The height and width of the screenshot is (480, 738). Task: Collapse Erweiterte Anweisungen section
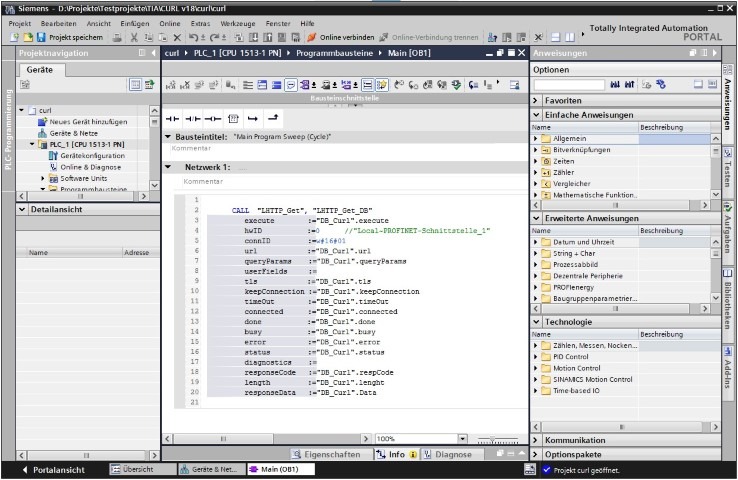click(536, 218)
